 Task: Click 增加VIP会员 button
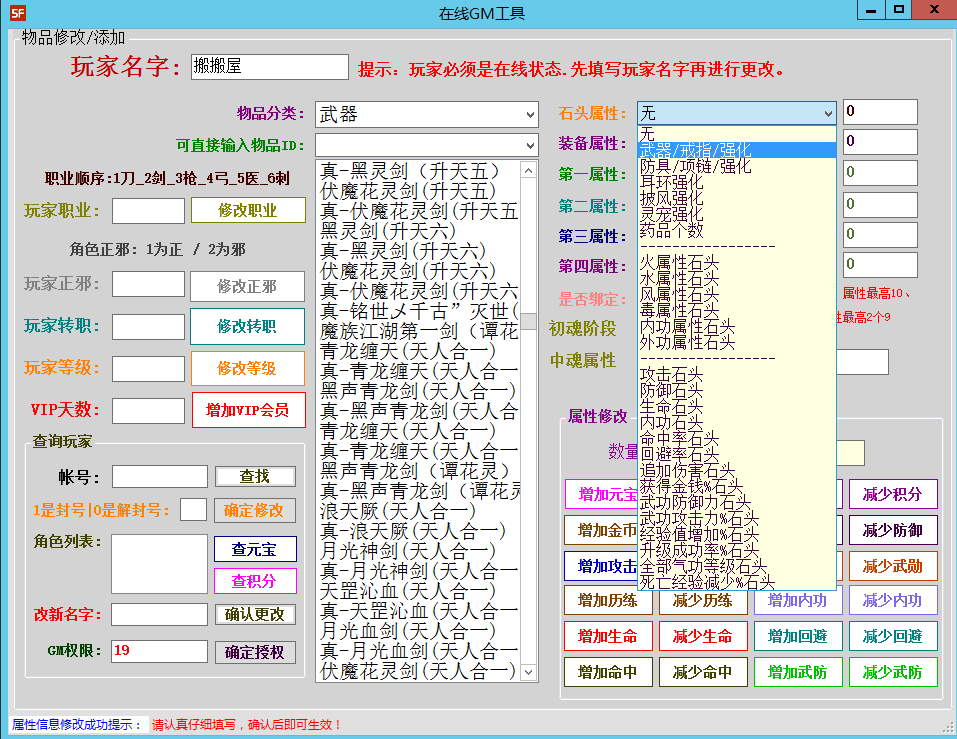tap(247, 410)
